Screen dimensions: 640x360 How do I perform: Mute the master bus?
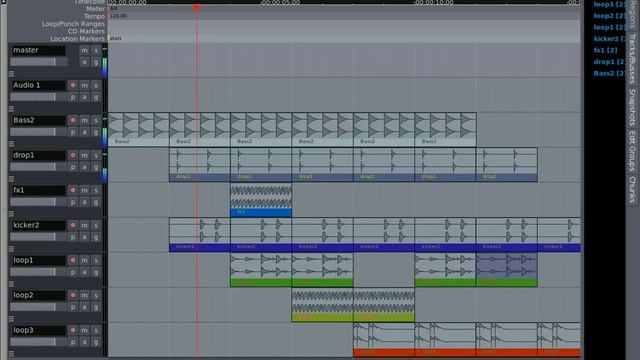pyautogui.click(x=84, y=50)
